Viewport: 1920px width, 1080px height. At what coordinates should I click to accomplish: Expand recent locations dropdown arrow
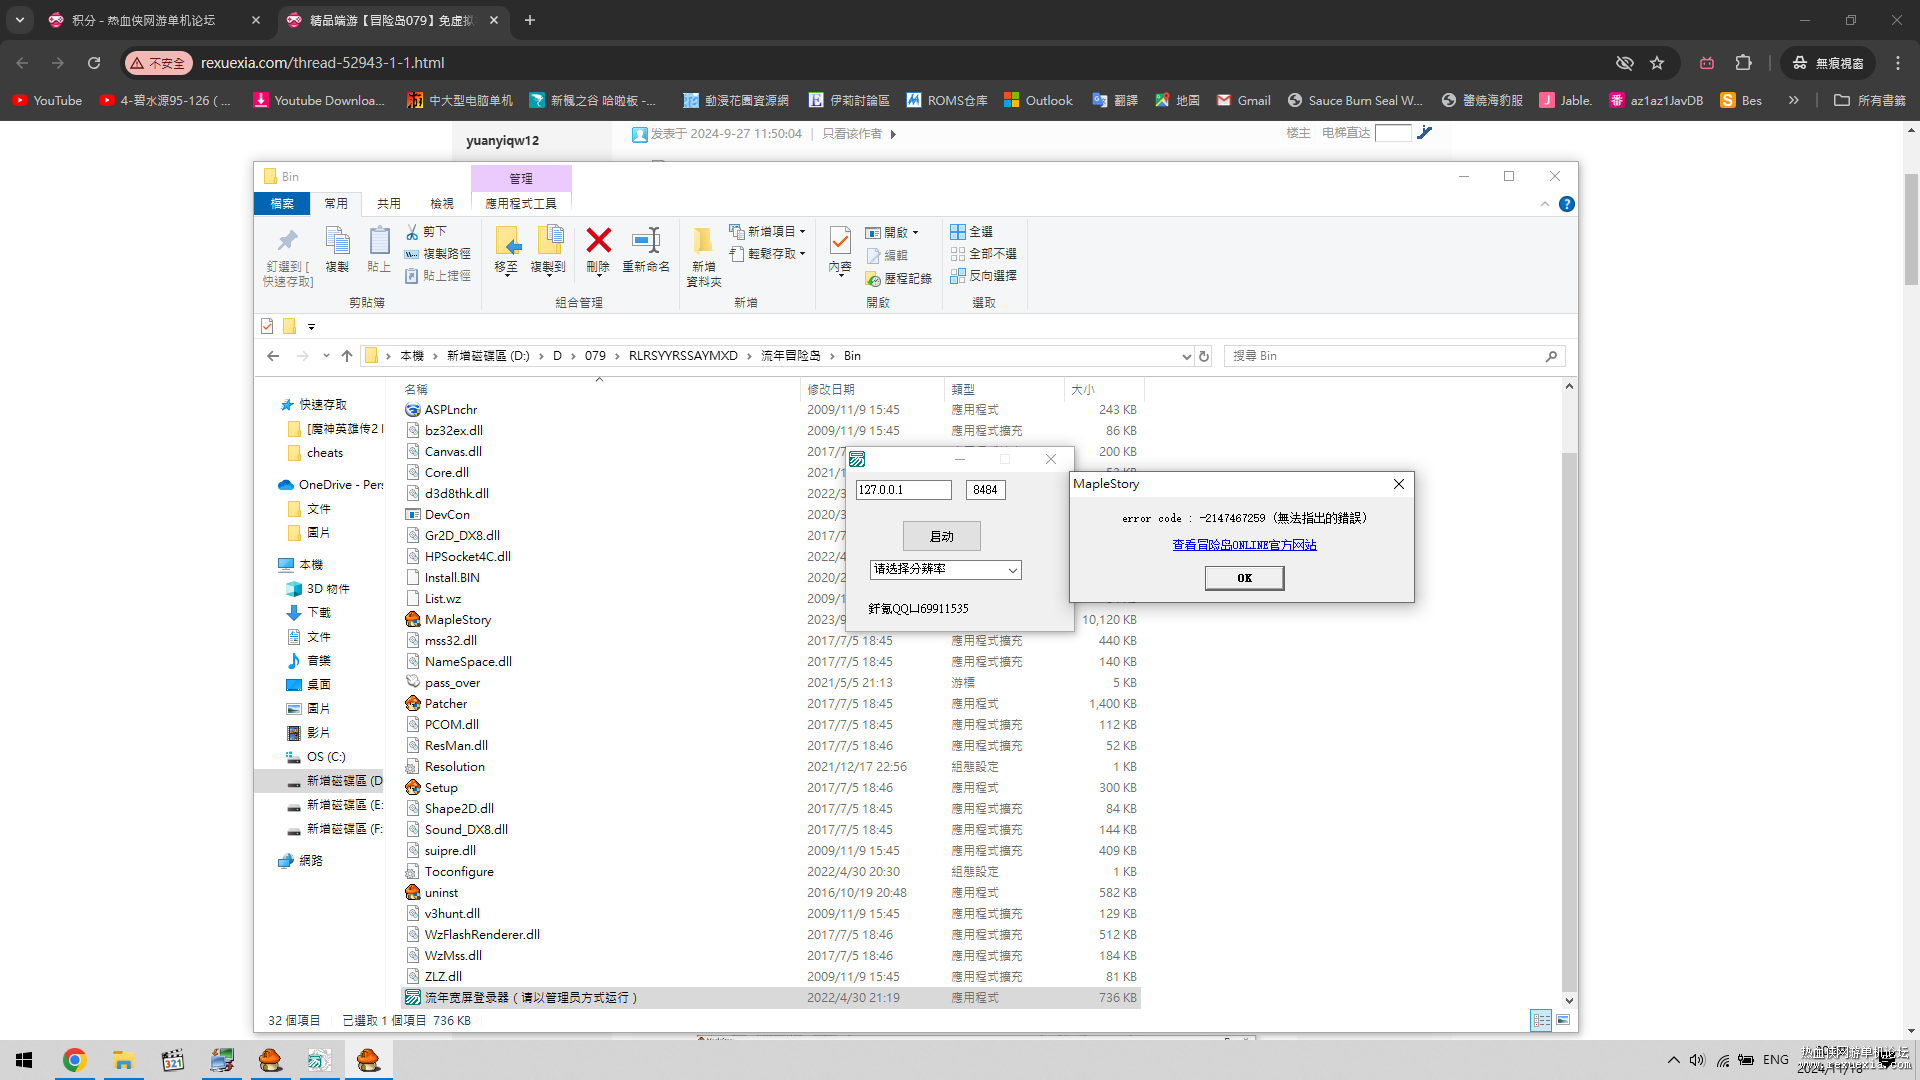[326, 356]
